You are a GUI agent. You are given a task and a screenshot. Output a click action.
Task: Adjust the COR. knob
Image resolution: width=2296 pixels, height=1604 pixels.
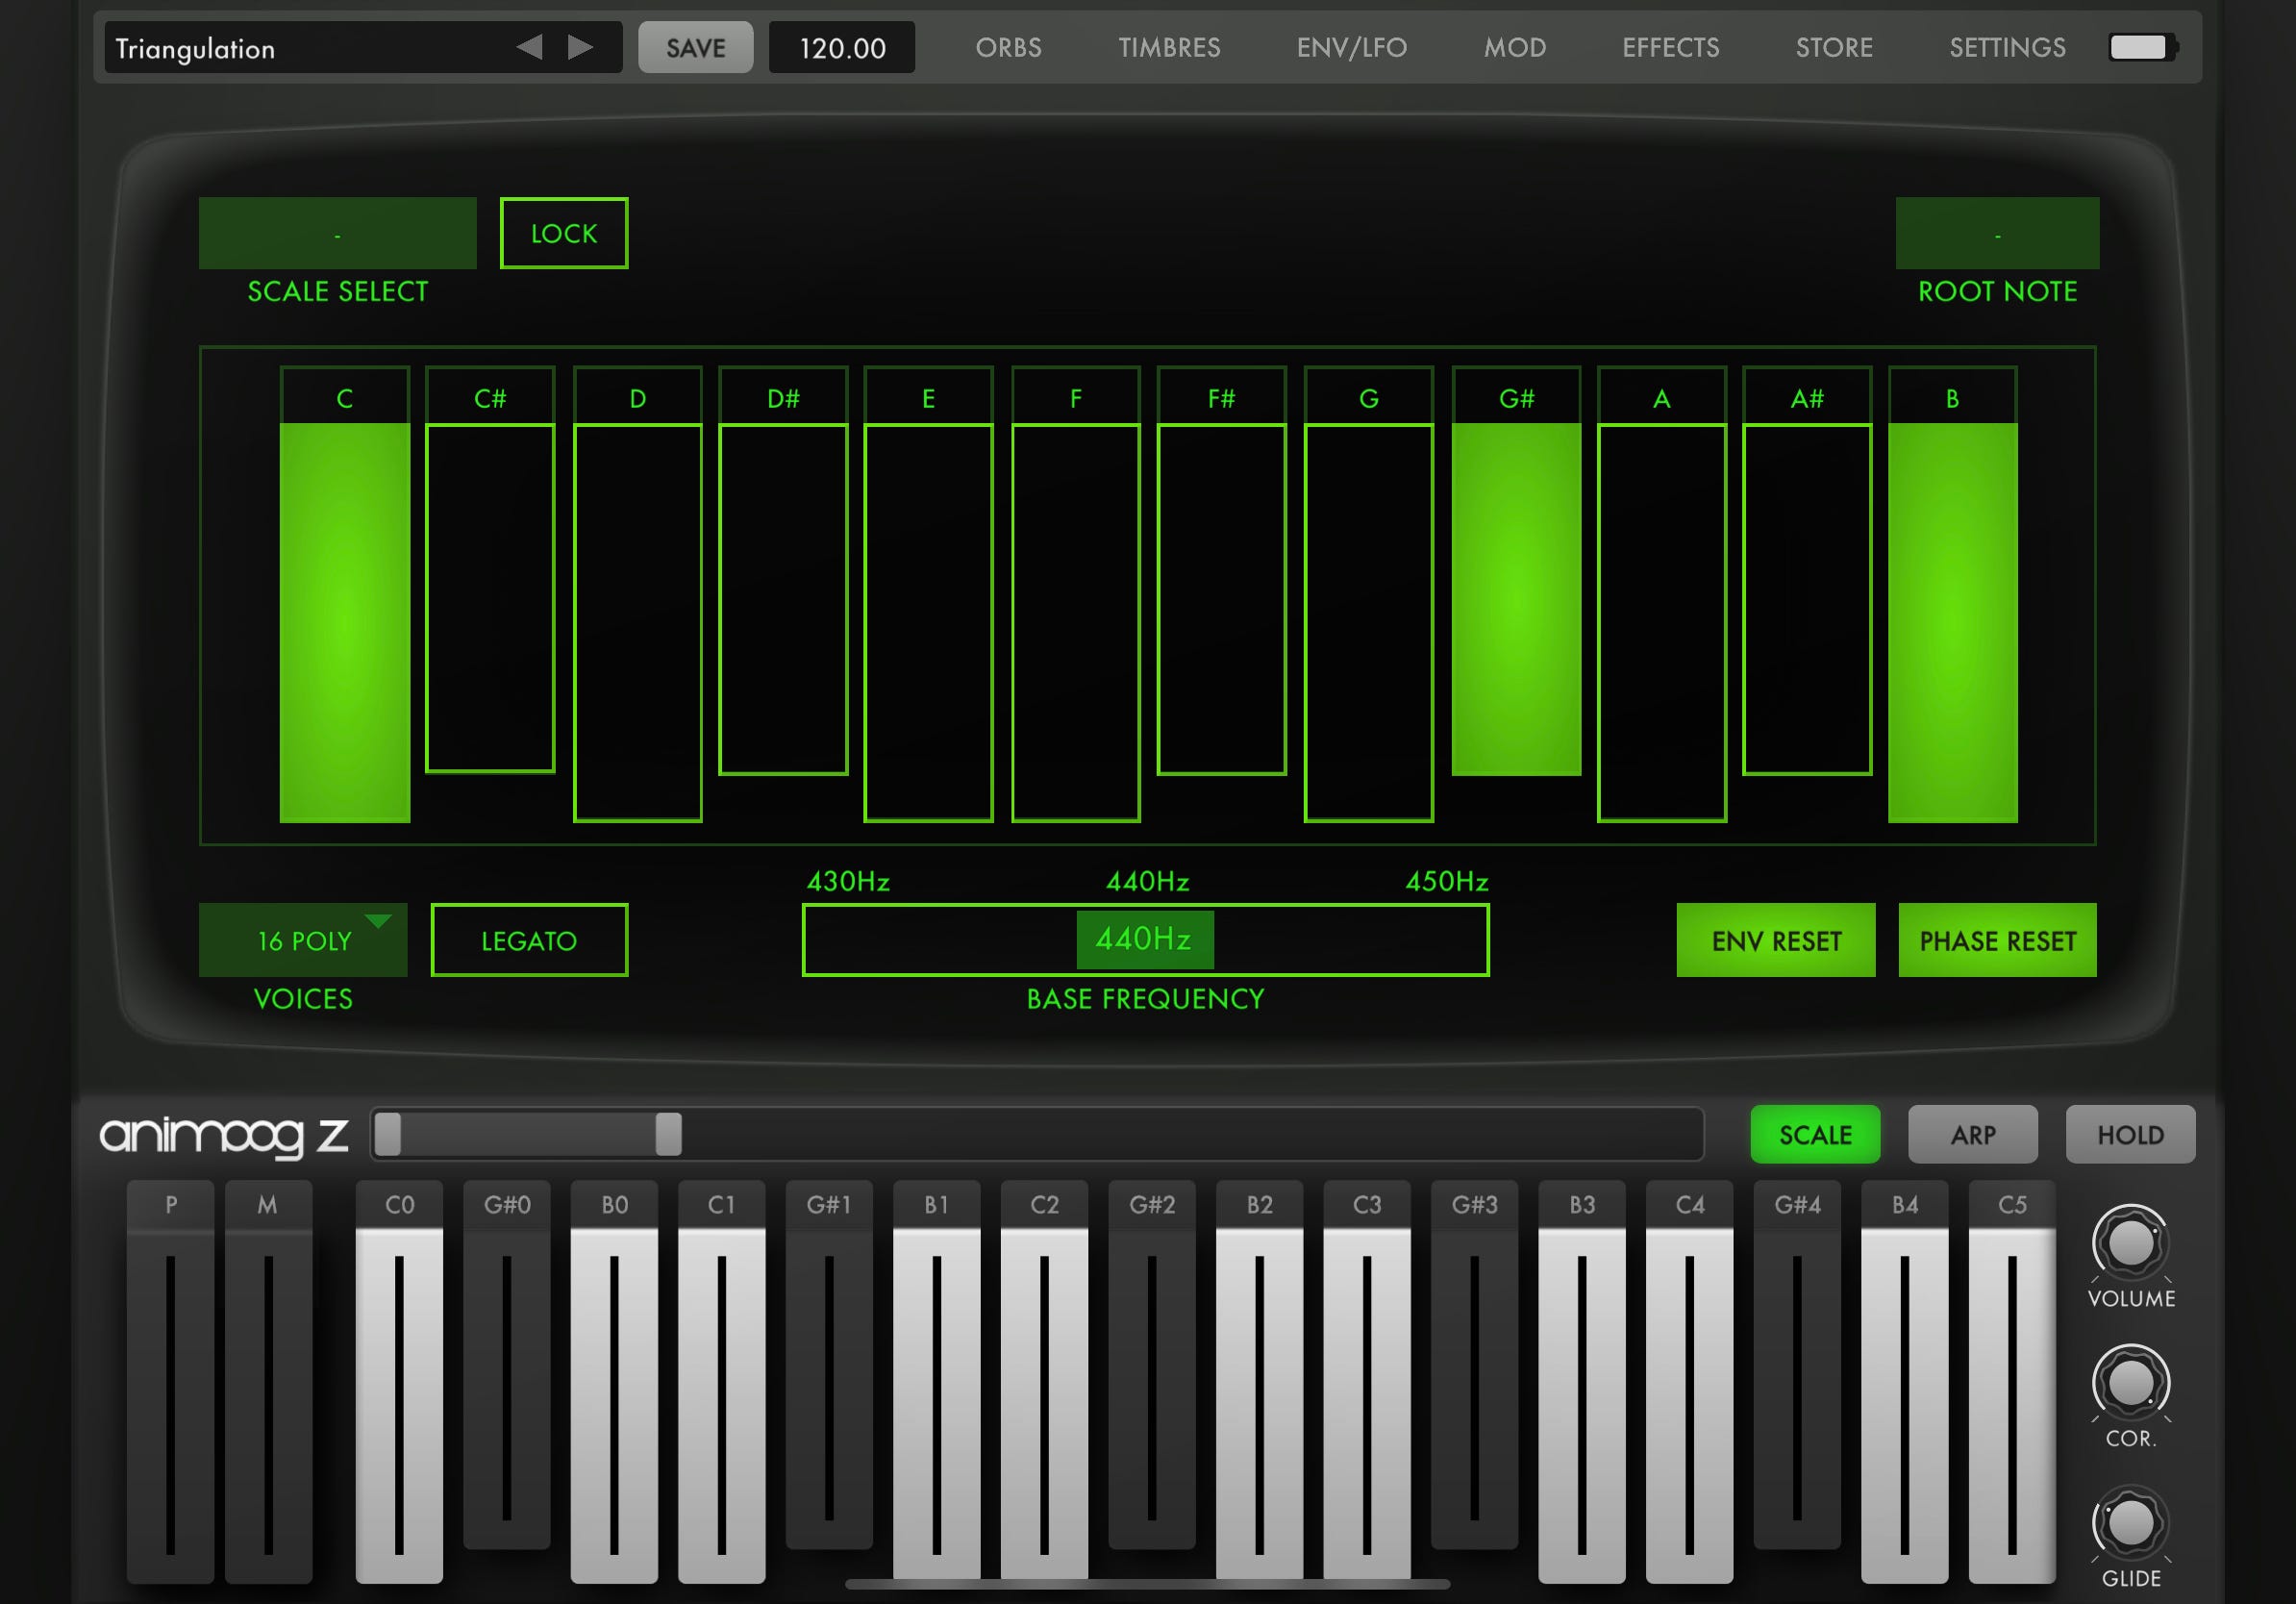pos(2130,1383)
